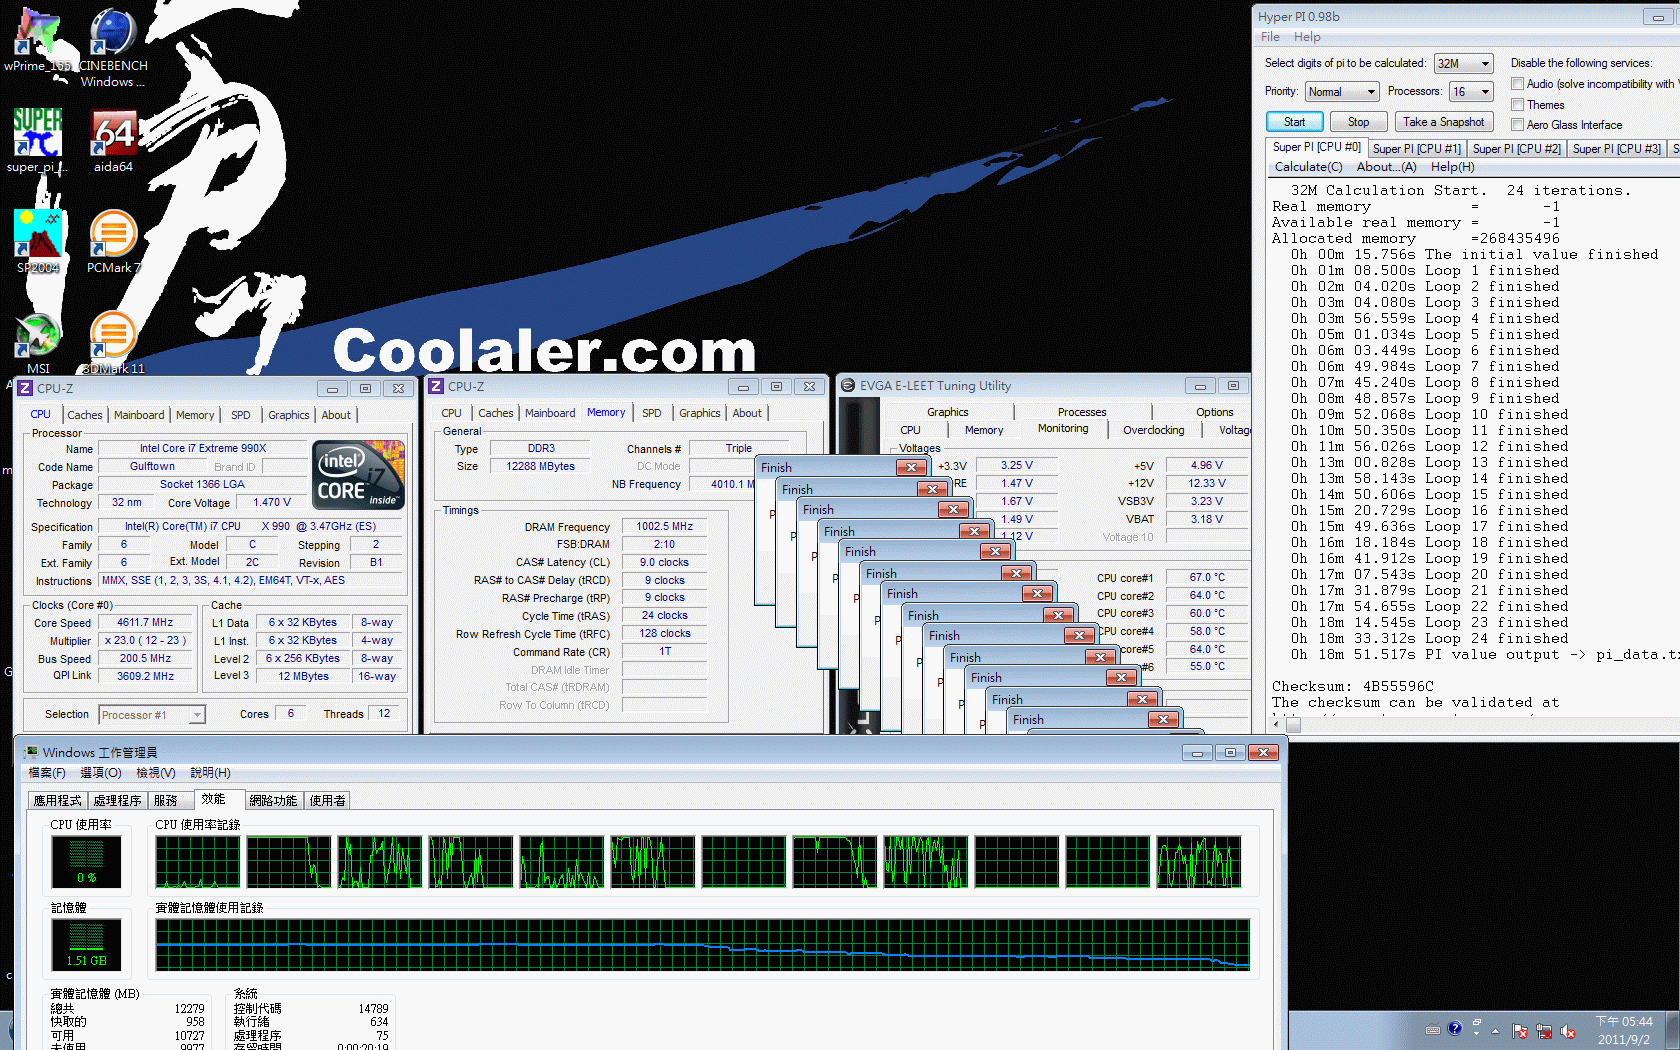Image resolution: width=1680 pixels, height=1050 pixels.
Task: Open the help tray icon in taskbar
Action: point(1454,1028)
